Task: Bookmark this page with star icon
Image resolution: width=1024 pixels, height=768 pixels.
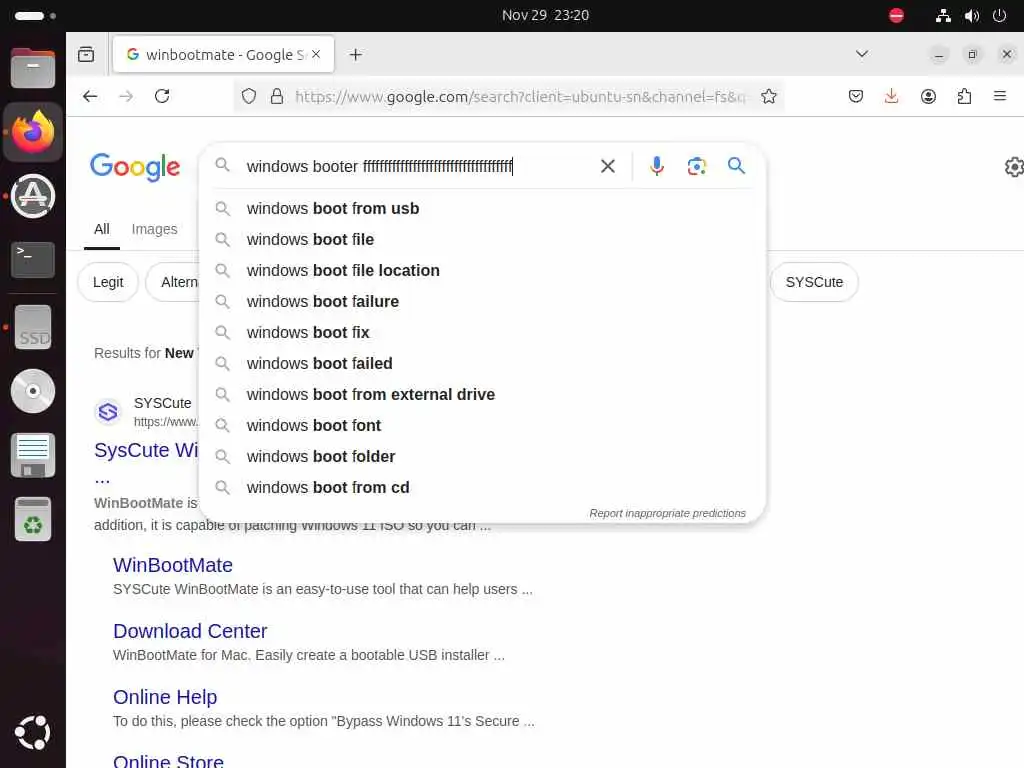Action: 769,97
